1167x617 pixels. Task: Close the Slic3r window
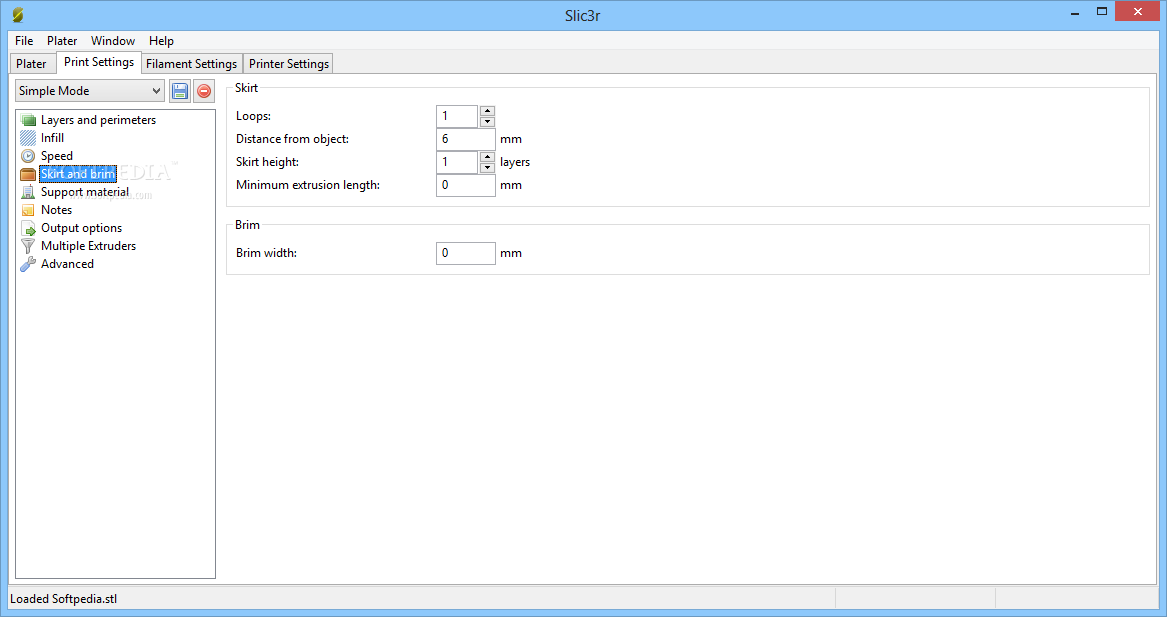pyautogui.click(x=1138, y=11)
